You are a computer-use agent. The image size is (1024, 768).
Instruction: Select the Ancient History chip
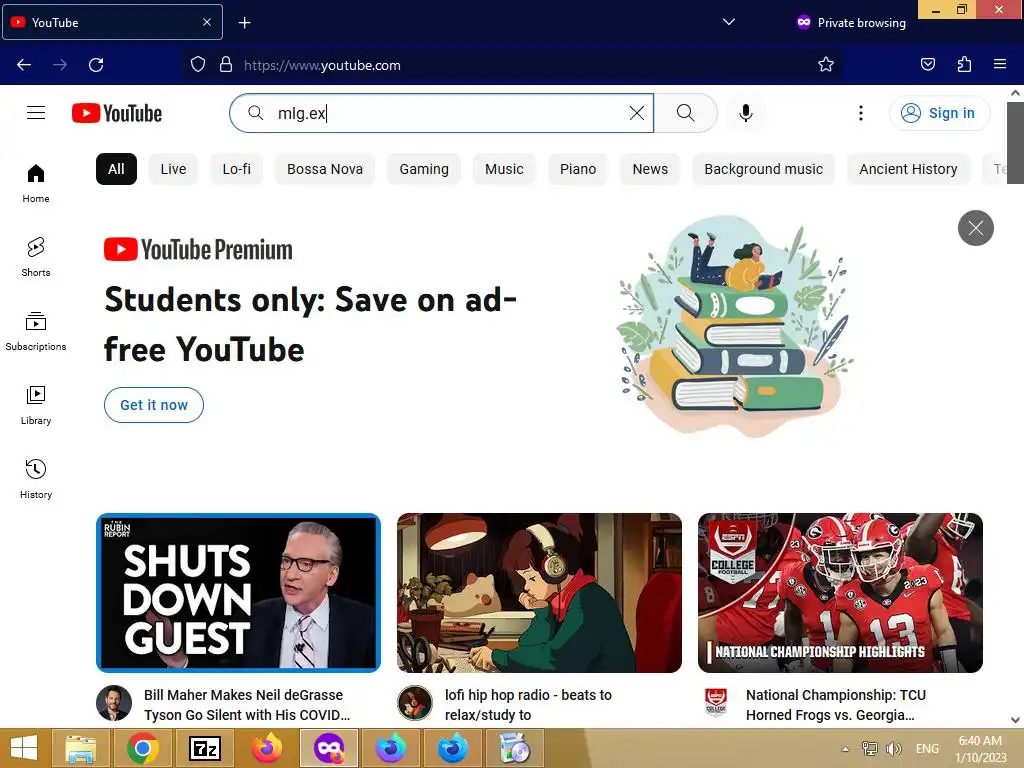pyautogui.click(x=908, y=169)
